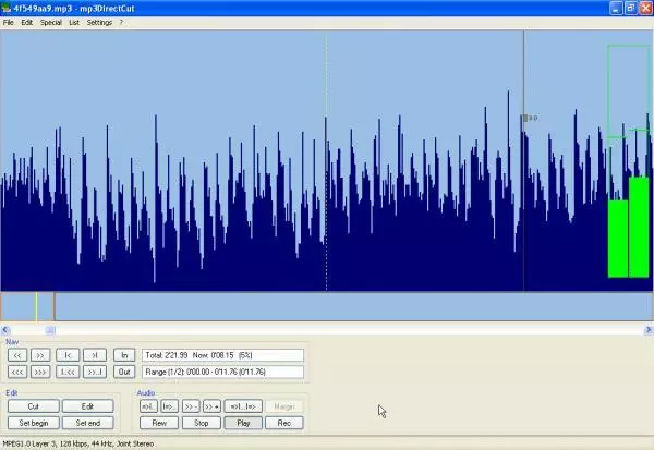
Task: Jump to start with the '|<' button
Action: click(x=68, y=355)
